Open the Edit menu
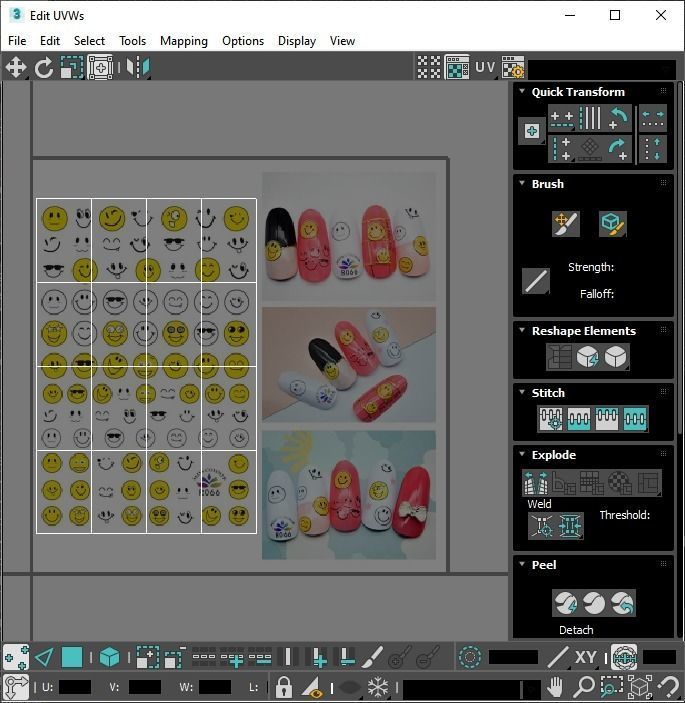This screenshot has height=703, width=685. (x=50, y=41)
